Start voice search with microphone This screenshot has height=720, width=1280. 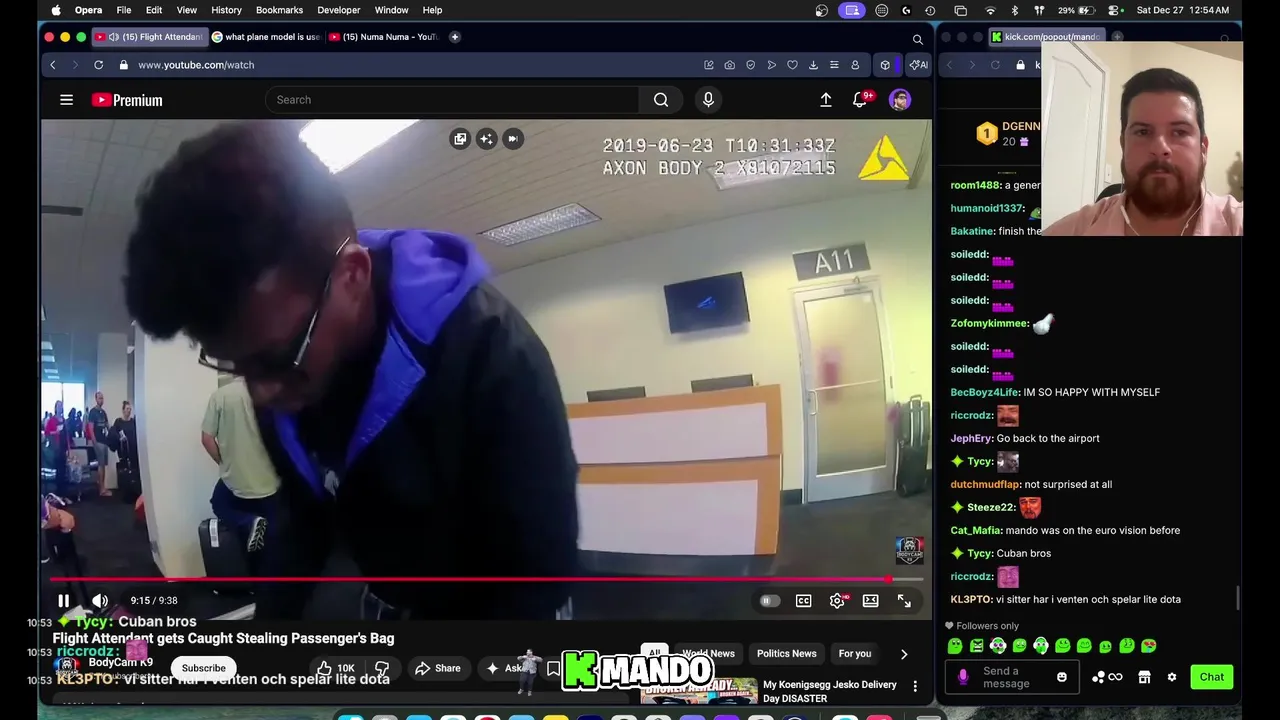click(x=708, y=100)
